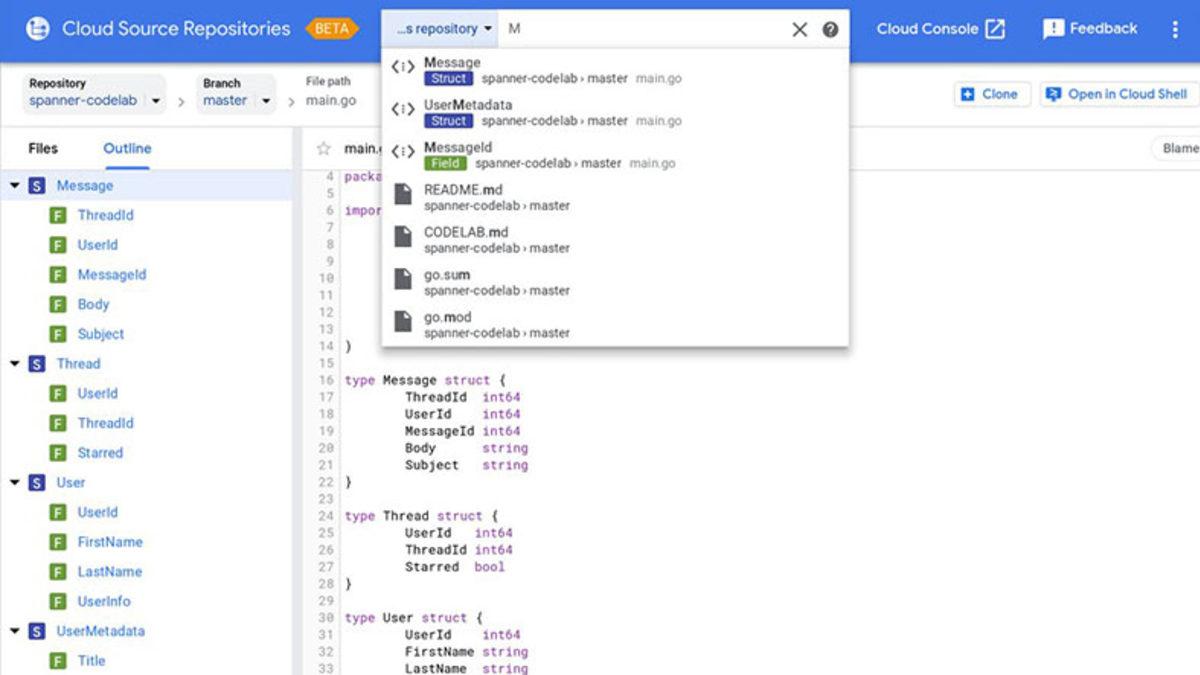
Task: Open the Blame view for main.go
Action: (1180, 148)
